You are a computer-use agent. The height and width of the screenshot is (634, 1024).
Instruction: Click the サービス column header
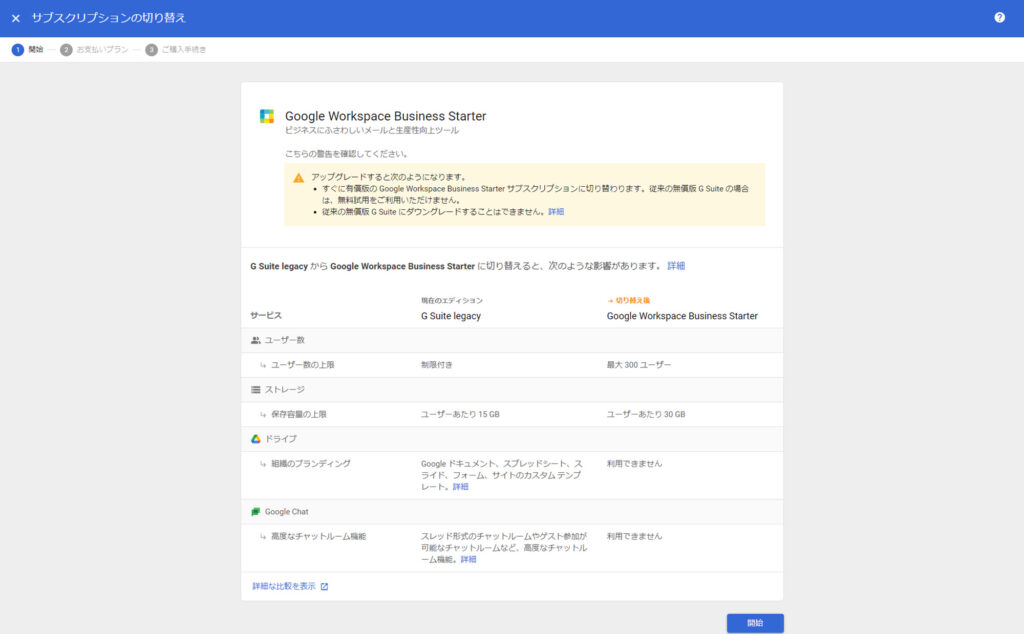coord(266,315)
